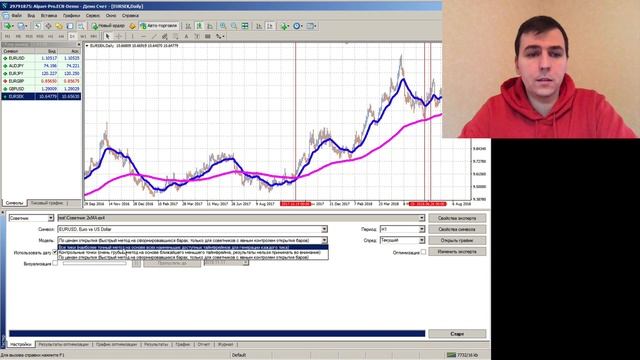Image resolution: width=640 pixels, height=360 pixels.
Task: Toggle the chart shift icon
Action: click(x=270, y=26)
